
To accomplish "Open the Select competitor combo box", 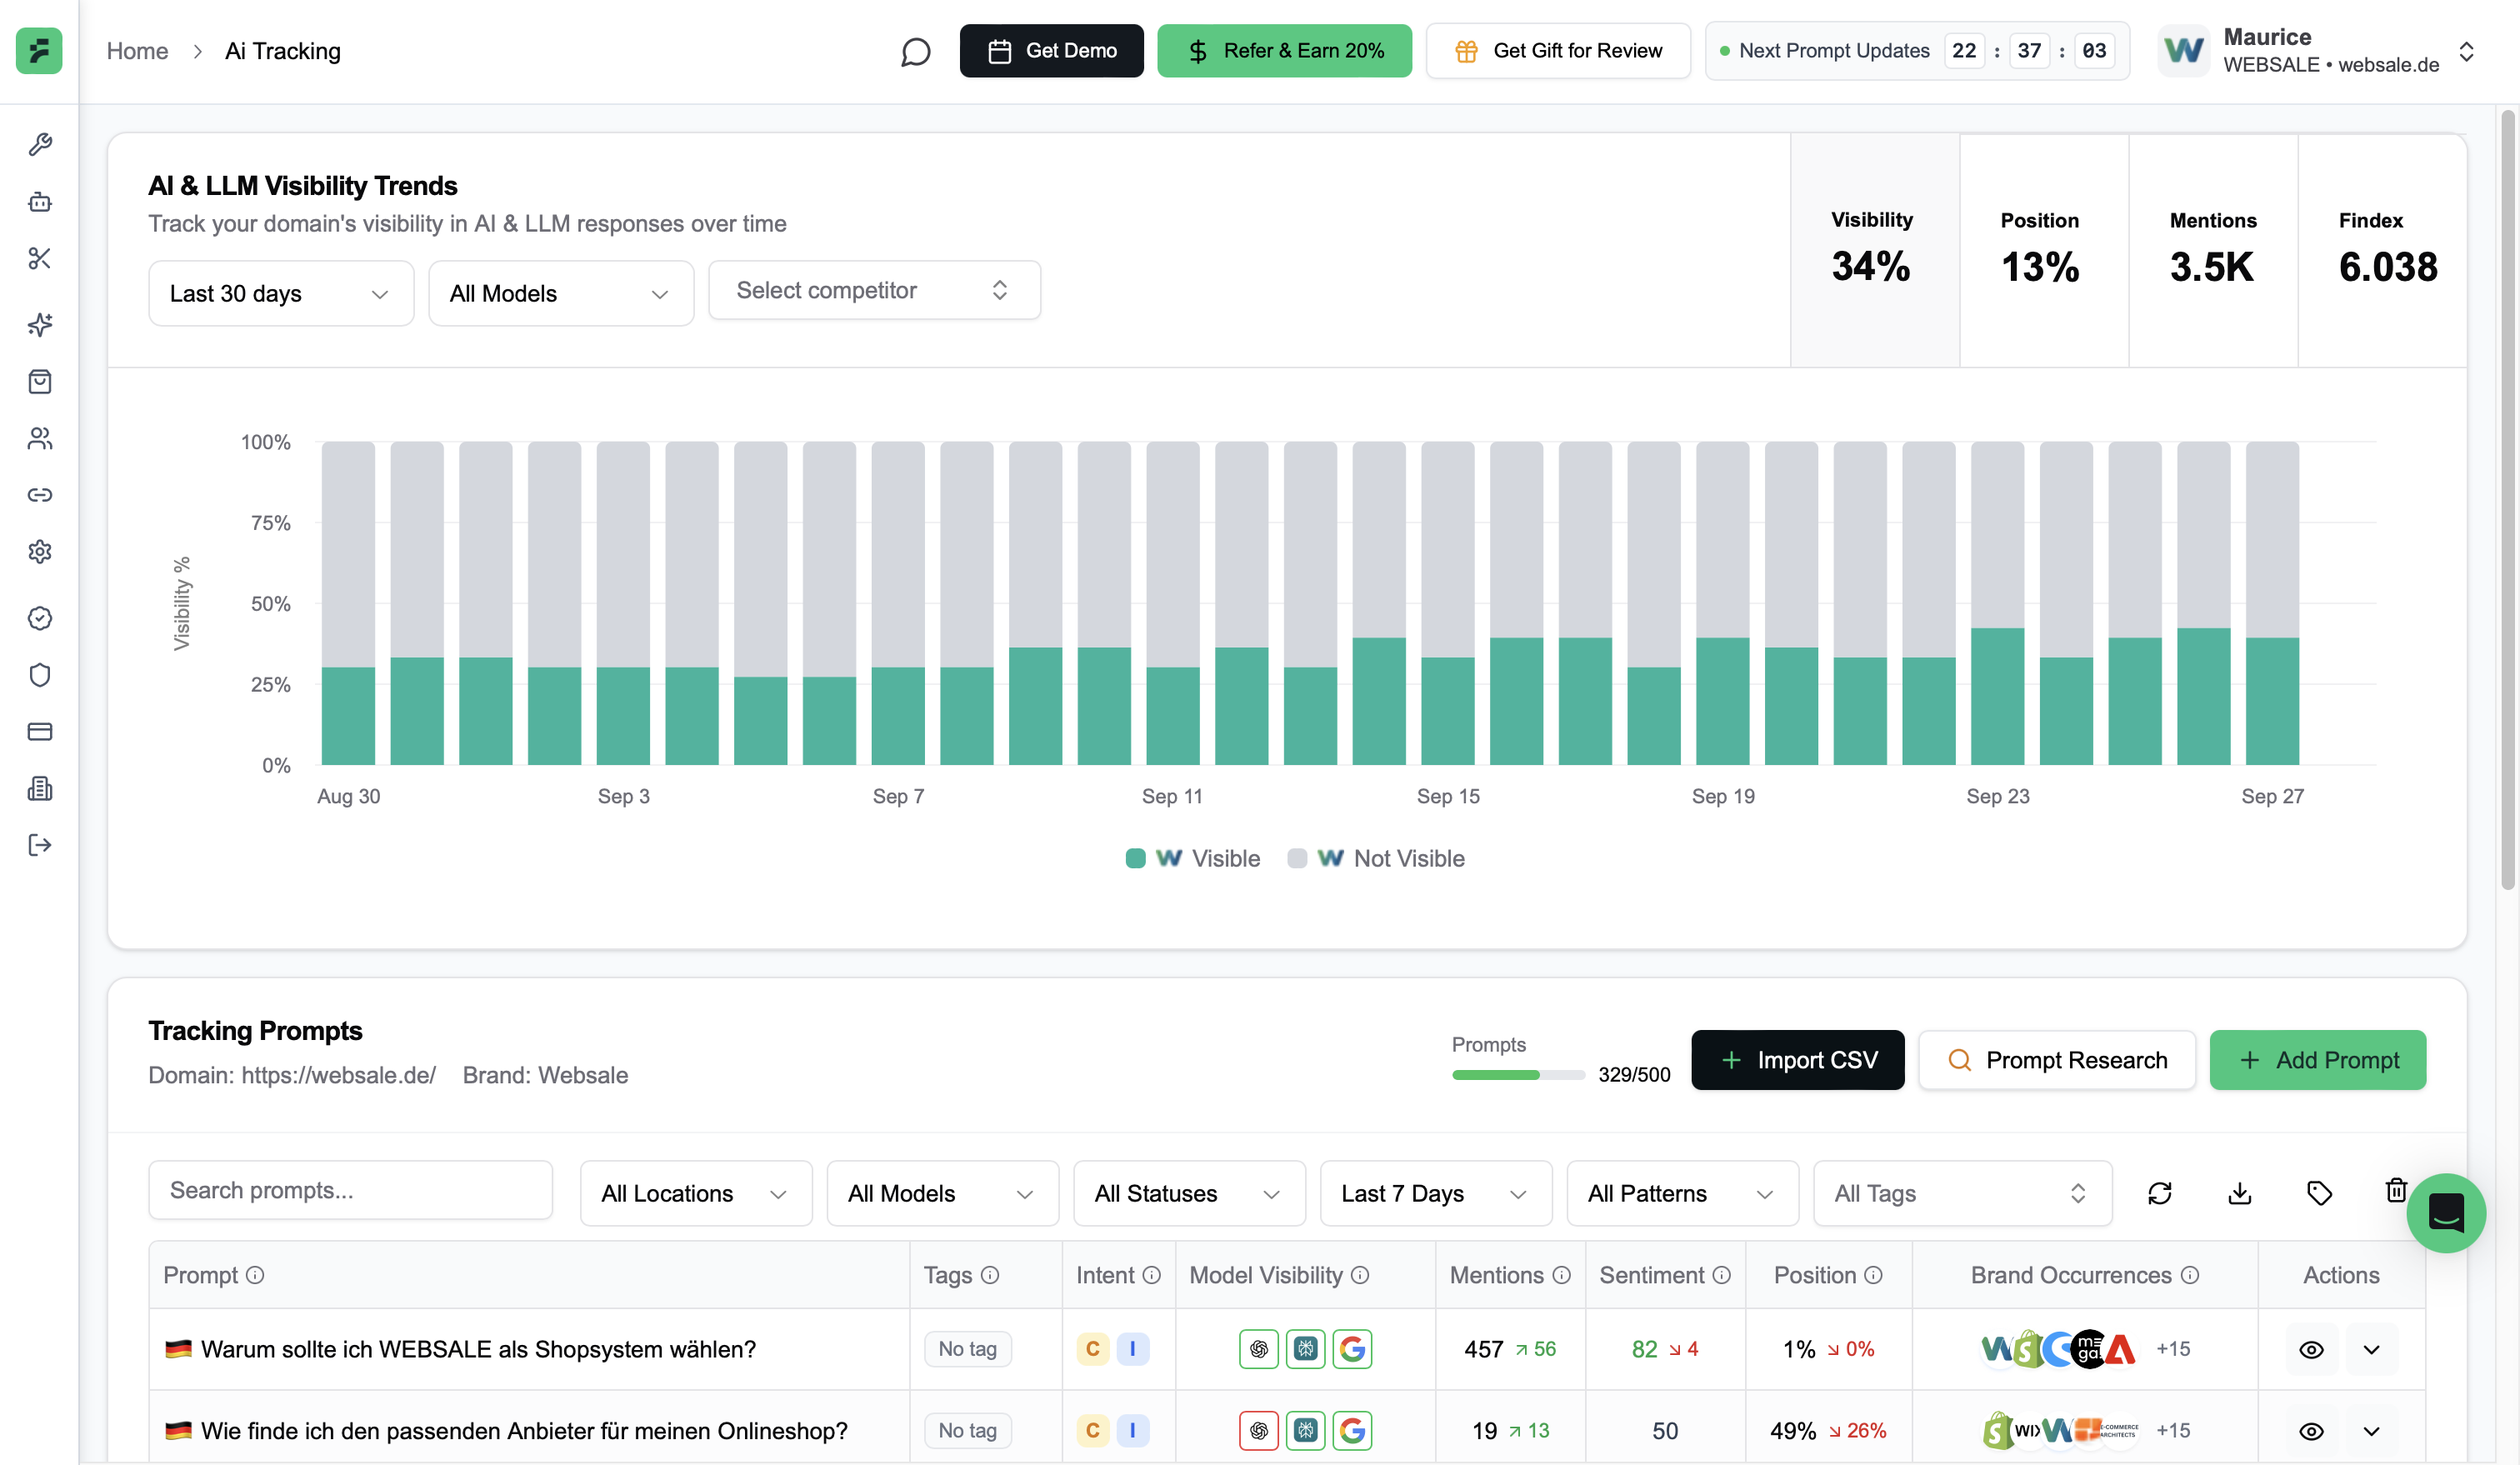I will click(x=874, y=290).
